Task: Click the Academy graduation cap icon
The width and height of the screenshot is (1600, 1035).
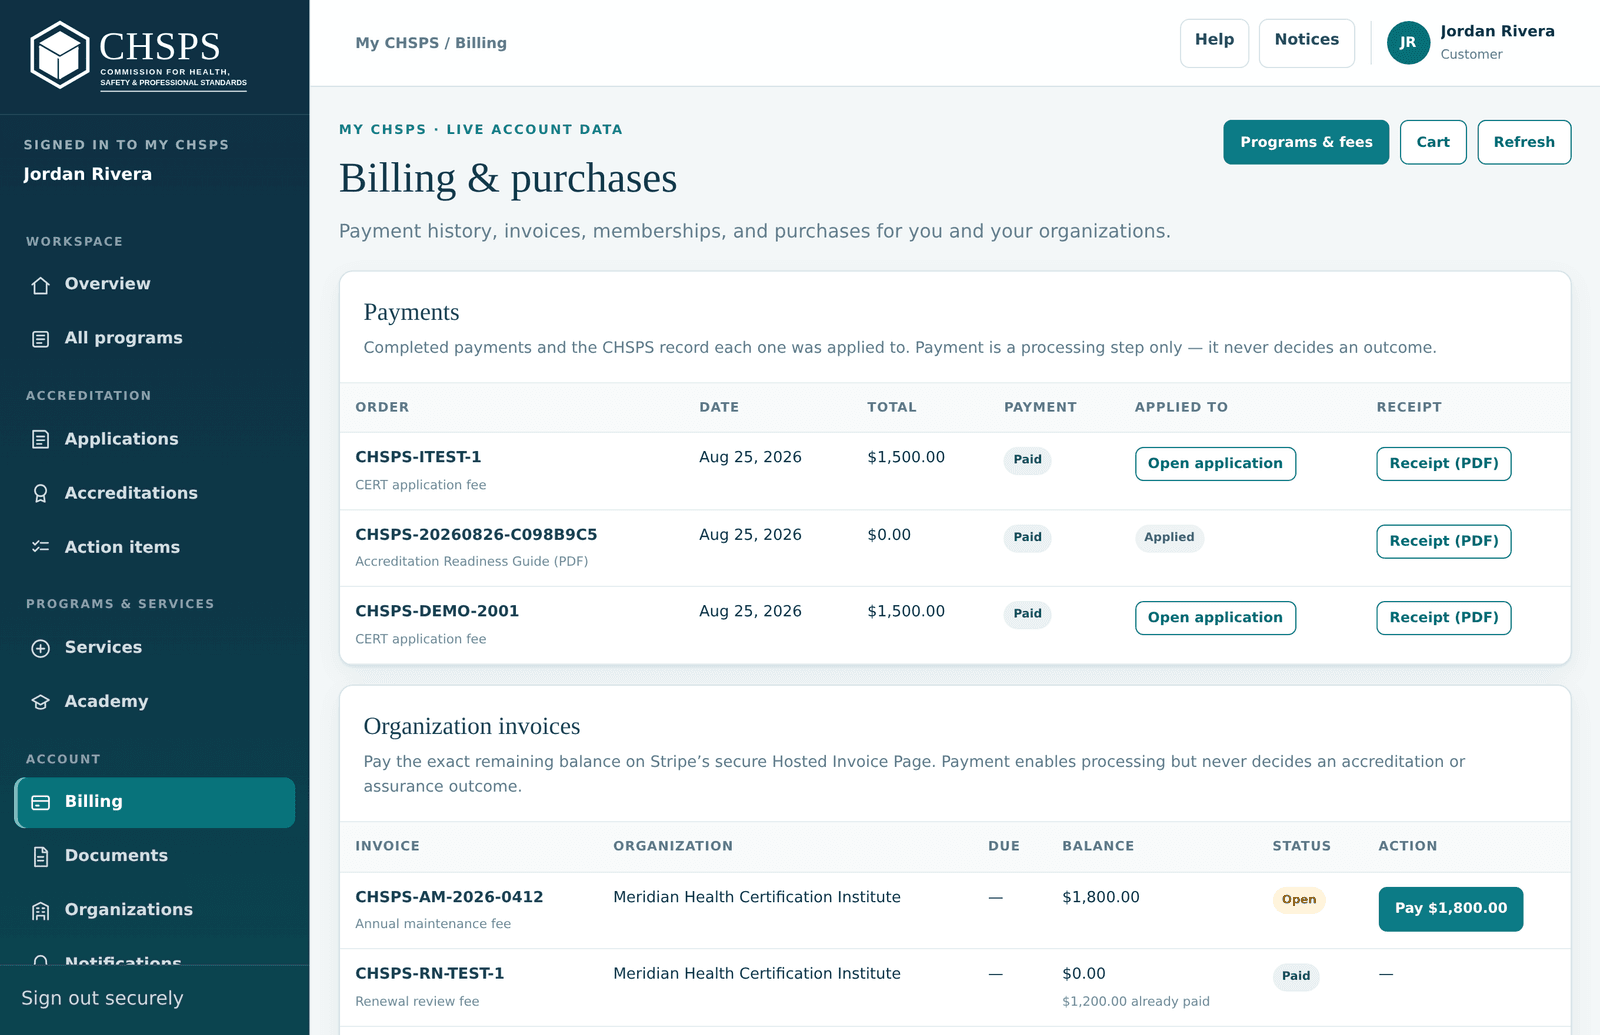Action: tap(41, 702)
